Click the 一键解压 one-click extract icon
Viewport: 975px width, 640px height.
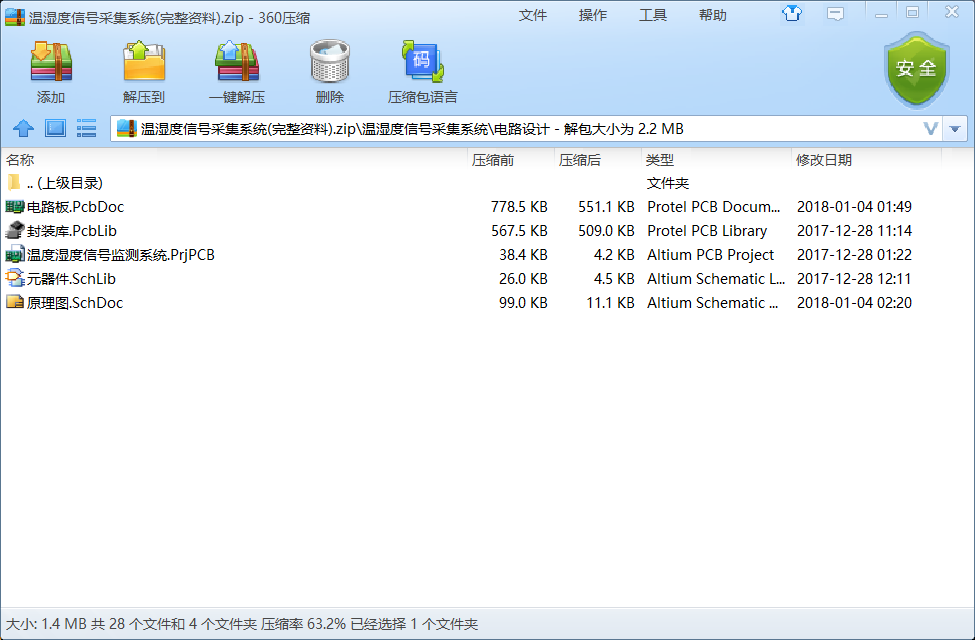pos(237,62)
